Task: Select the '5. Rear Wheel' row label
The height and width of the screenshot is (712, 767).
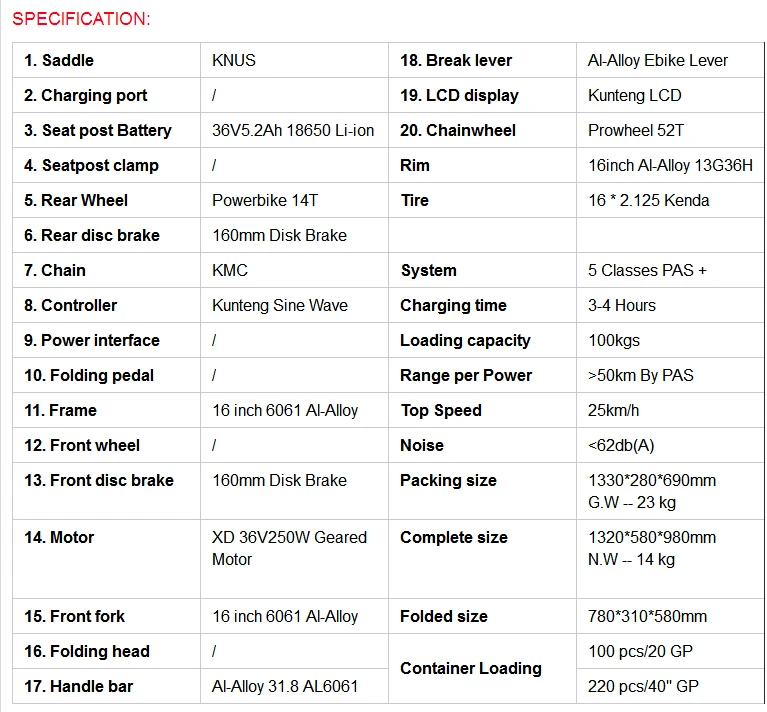Action: pos(76,200)
